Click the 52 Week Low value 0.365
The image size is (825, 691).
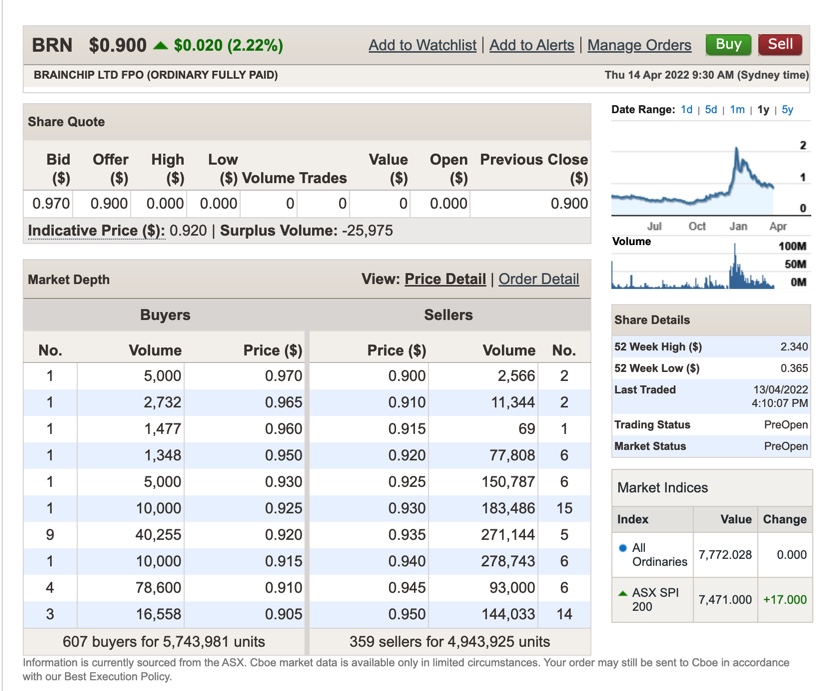(x=794, y=368)
